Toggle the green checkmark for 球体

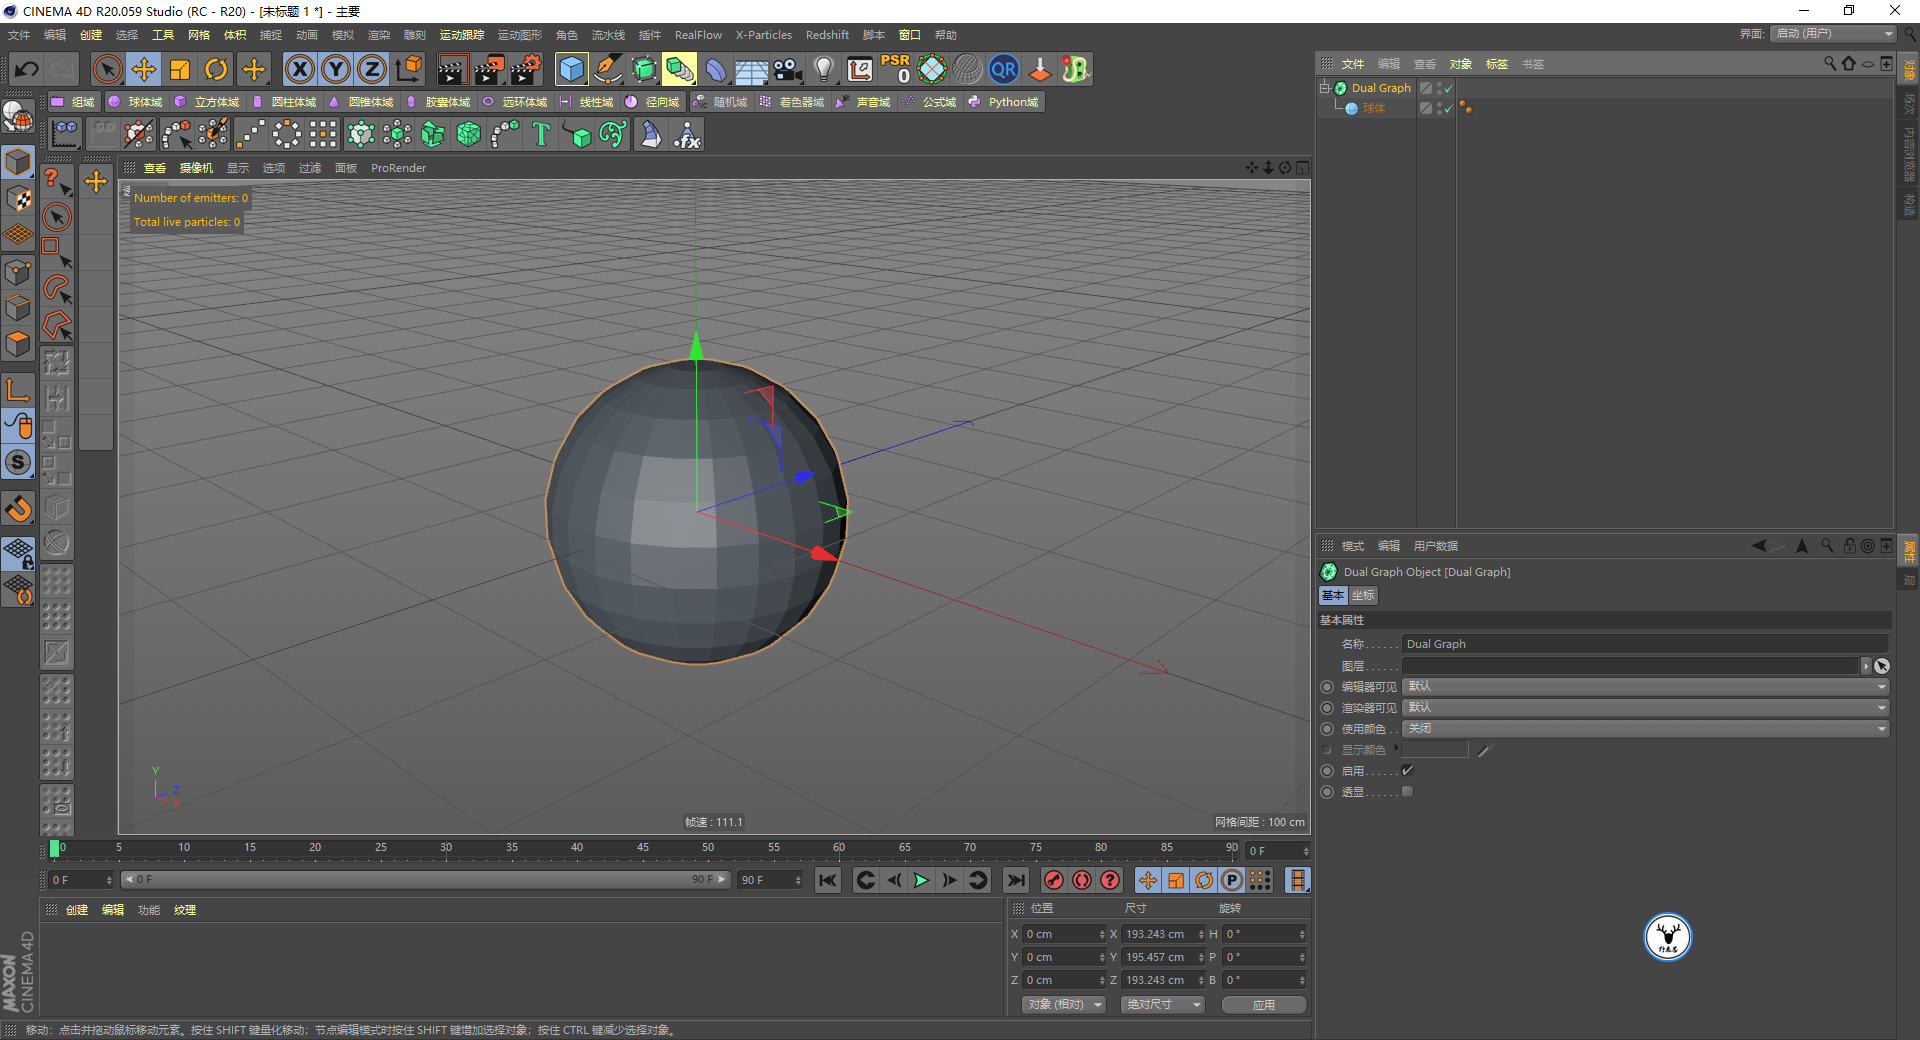coord(1448,108)
